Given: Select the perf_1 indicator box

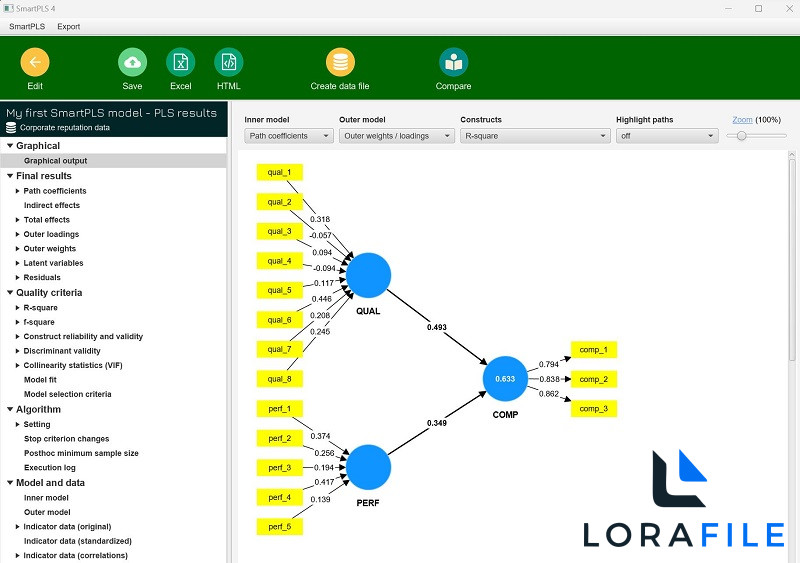Looking at the screenshot, I should coord(280,408).
